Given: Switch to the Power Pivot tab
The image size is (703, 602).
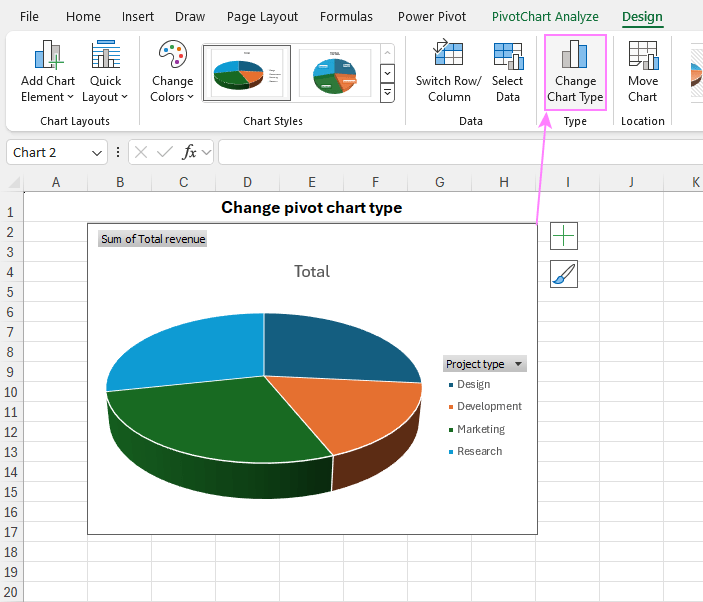Looking at the screenshot, I should coord(432,17).
